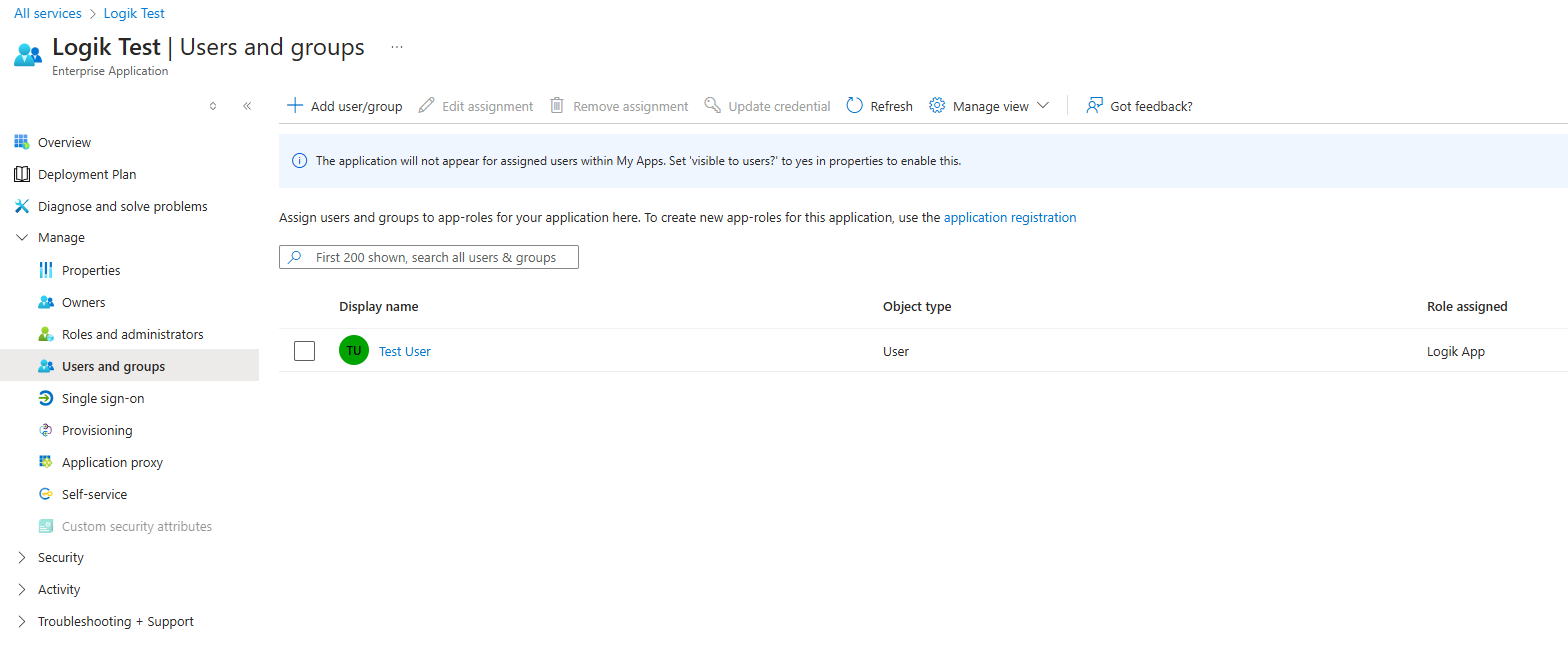Click the Display name column header
This screenshot has width=1568, height=661.
click(379, 306)
